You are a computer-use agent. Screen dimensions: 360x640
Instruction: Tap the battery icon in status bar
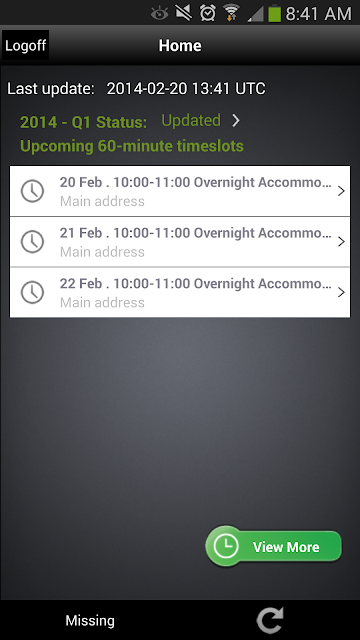[274, 13]
